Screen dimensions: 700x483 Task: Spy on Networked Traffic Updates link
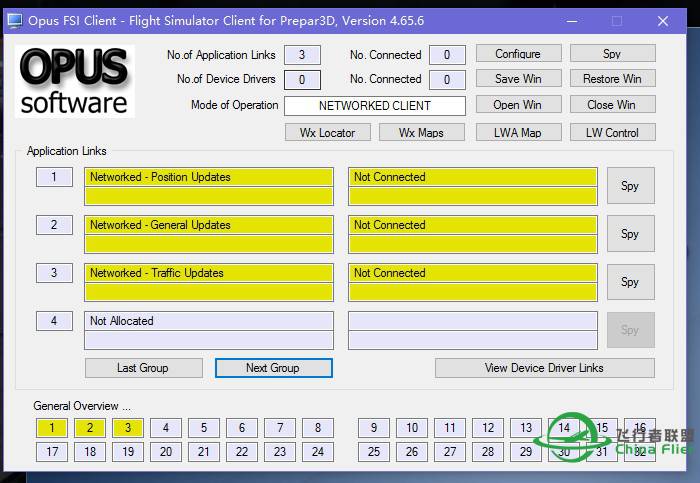(630, 282)
